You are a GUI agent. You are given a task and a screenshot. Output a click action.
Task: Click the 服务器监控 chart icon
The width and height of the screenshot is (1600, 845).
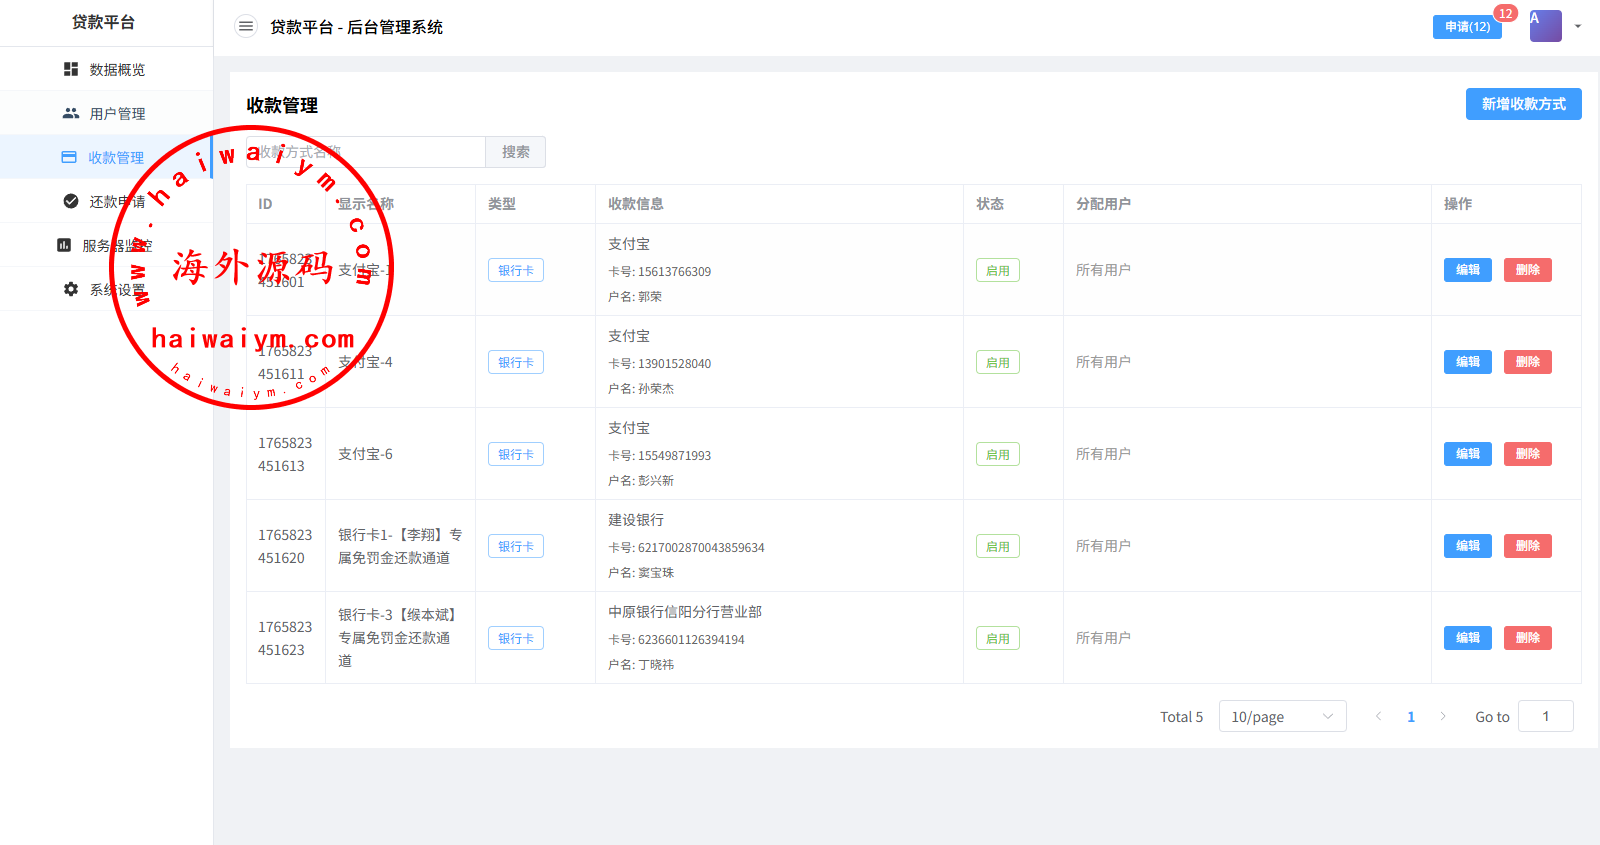[x=64, y=245]
